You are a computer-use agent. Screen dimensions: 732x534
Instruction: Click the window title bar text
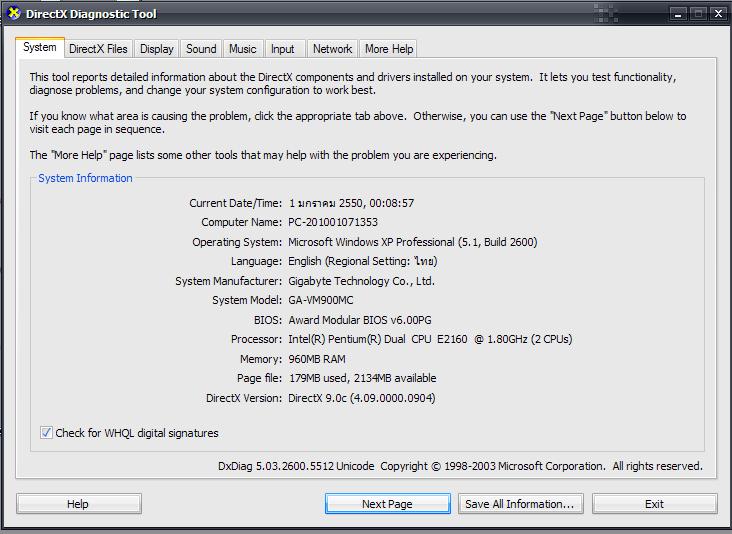[91, 14]
